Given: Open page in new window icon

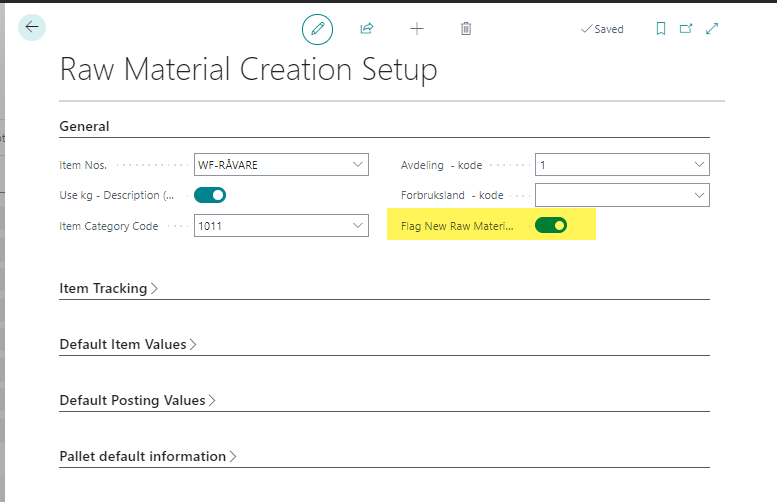Looking at the screenshot, I should tap(686, 29).
